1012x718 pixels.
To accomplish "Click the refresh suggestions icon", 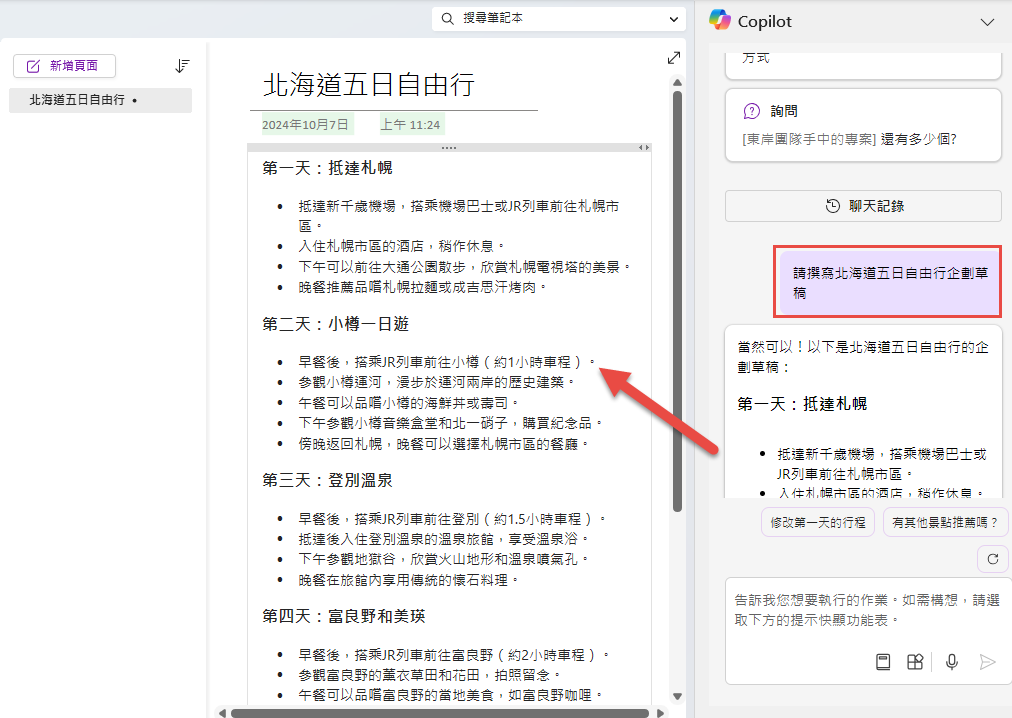I will [993, 559].
